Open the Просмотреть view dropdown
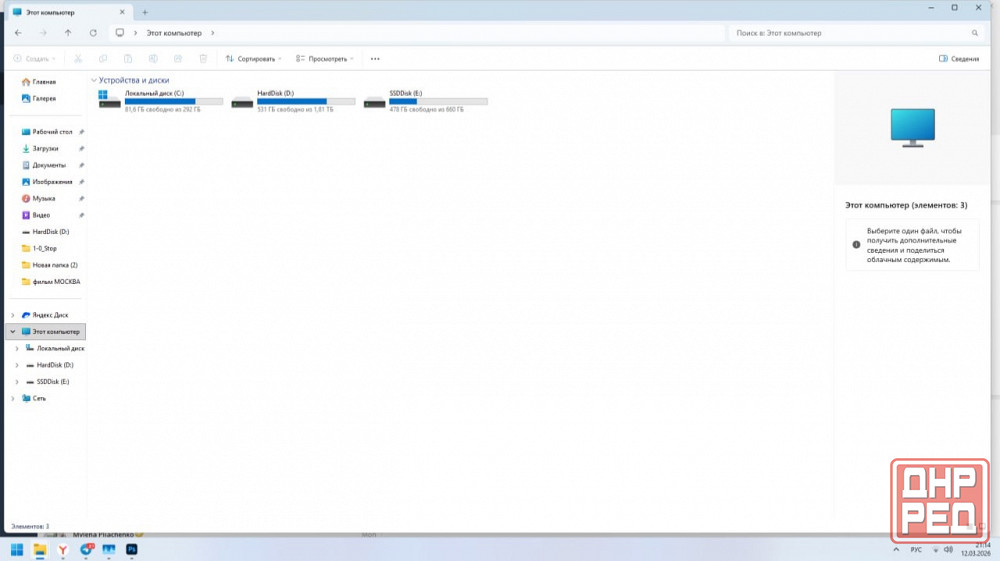Screen dimensions: 1000x561 (x=325, y=59)
